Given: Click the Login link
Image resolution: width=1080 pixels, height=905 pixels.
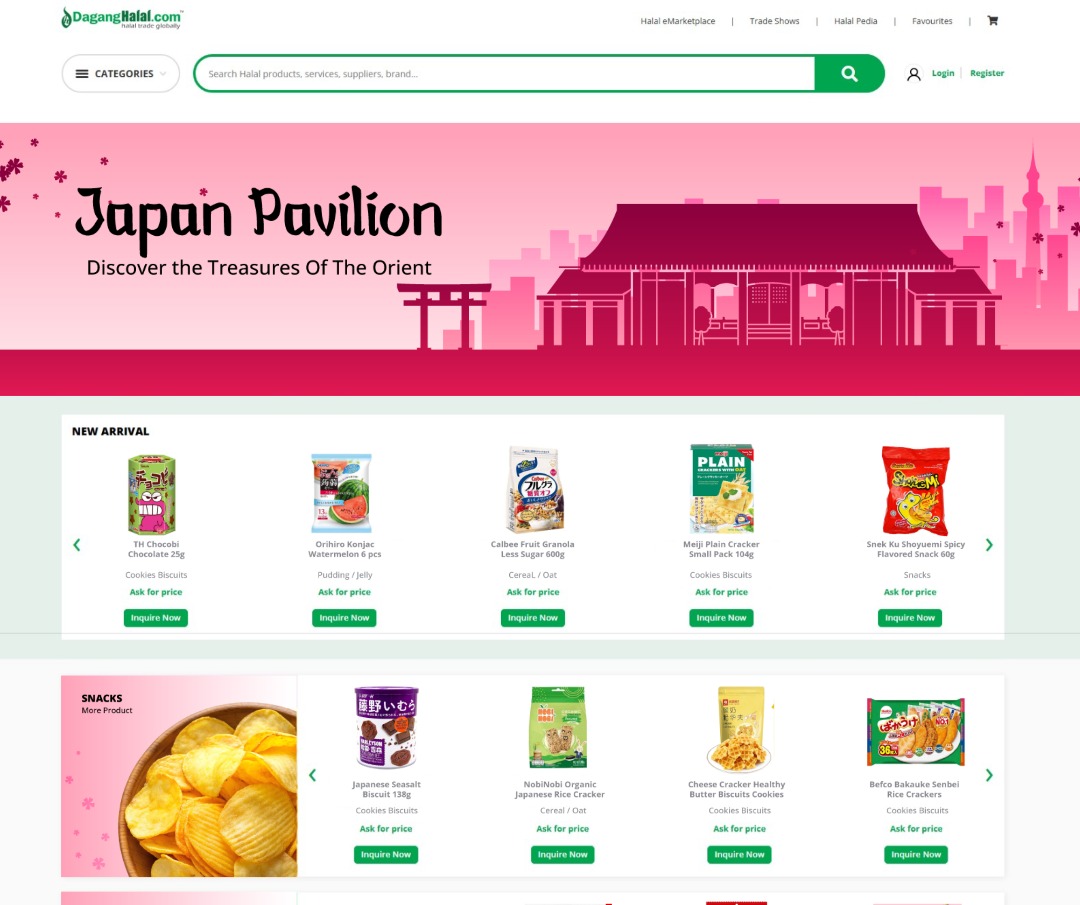Looking at the screenshot, I should pos(943,73).
